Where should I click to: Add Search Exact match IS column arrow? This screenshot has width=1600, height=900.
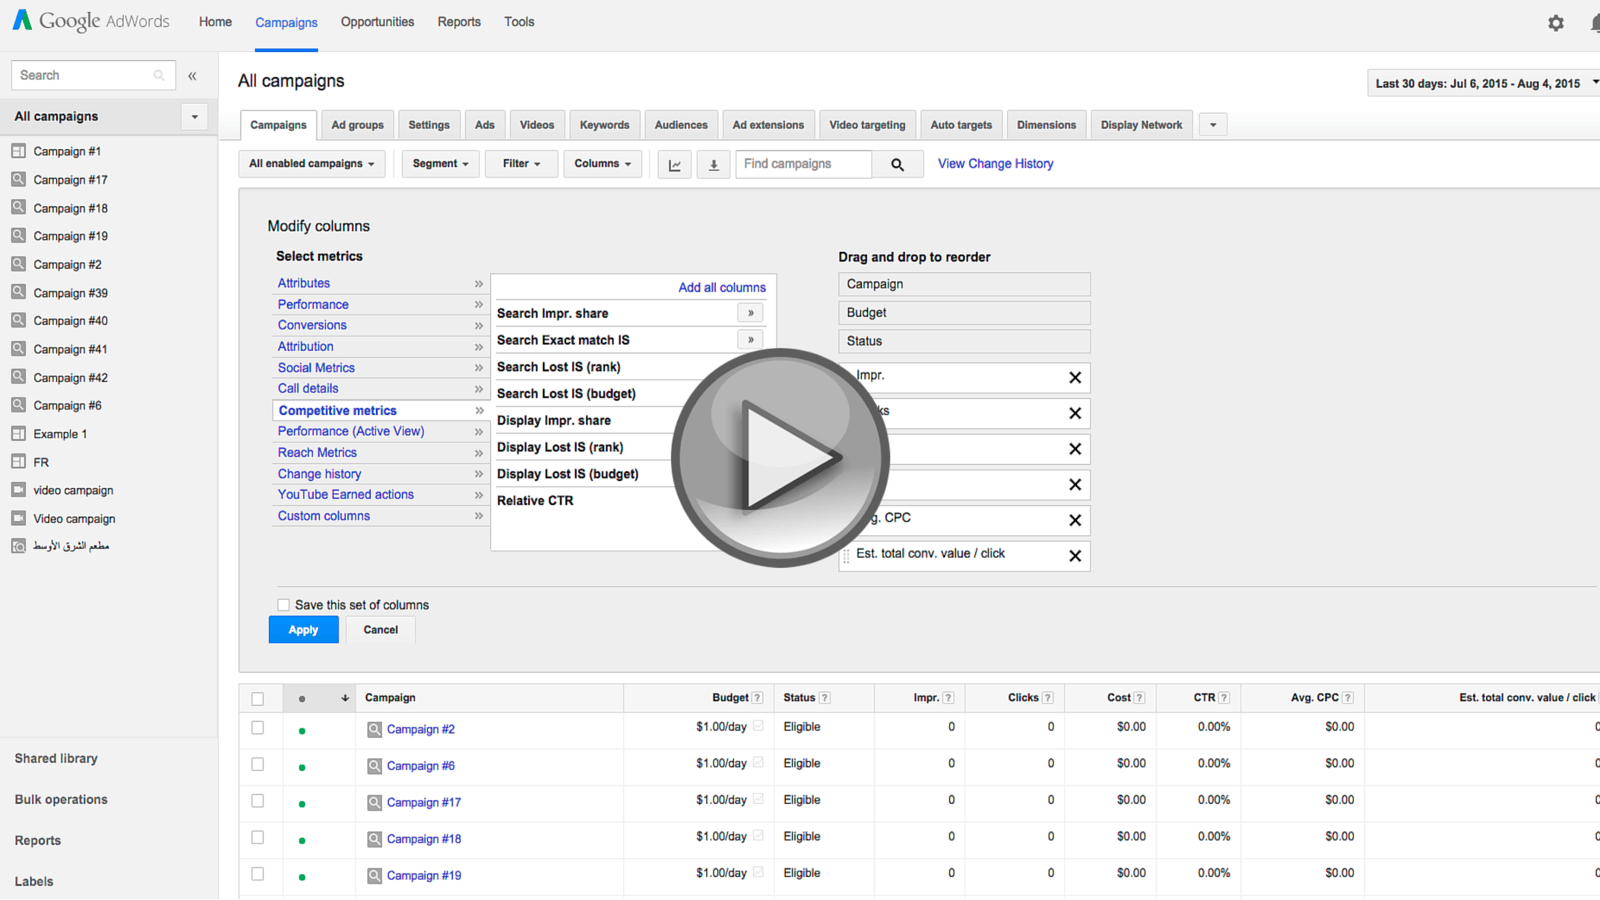pyautogui.click(x=750, y=340)
